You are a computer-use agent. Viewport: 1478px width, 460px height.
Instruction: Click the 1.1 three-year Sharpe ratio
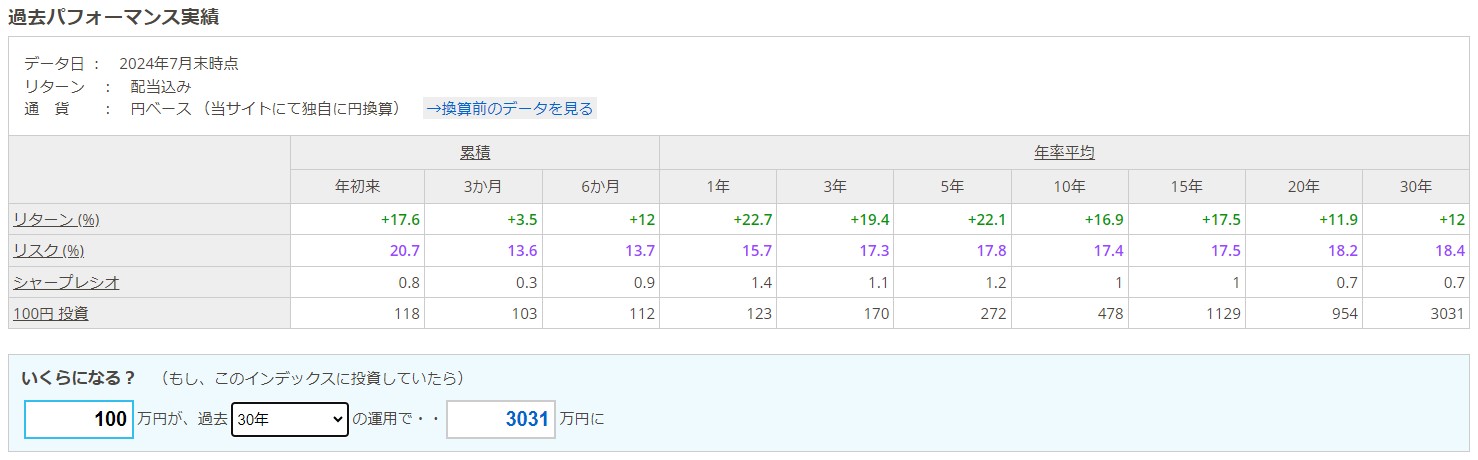pyautogui.click(x=878, y=283)
